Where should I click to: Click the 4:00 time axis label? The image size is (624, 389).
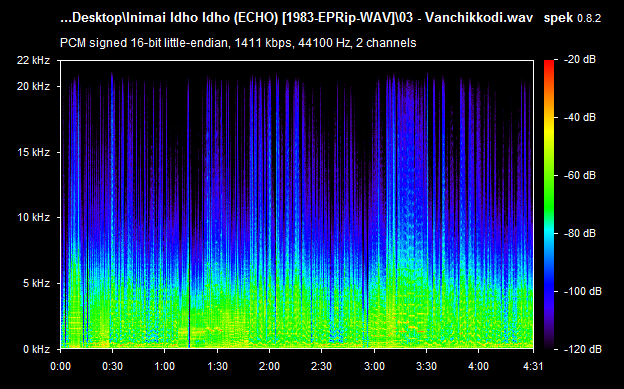coord(478,366)
